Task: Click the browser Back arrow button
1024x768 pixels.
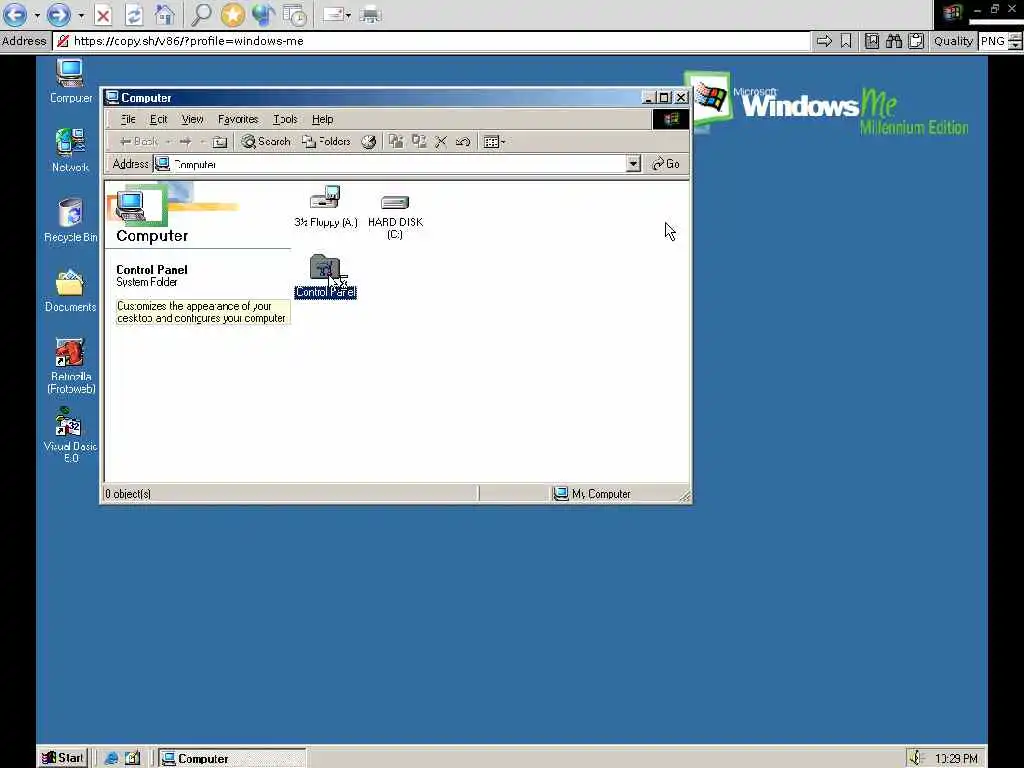Action: (15, 14)
